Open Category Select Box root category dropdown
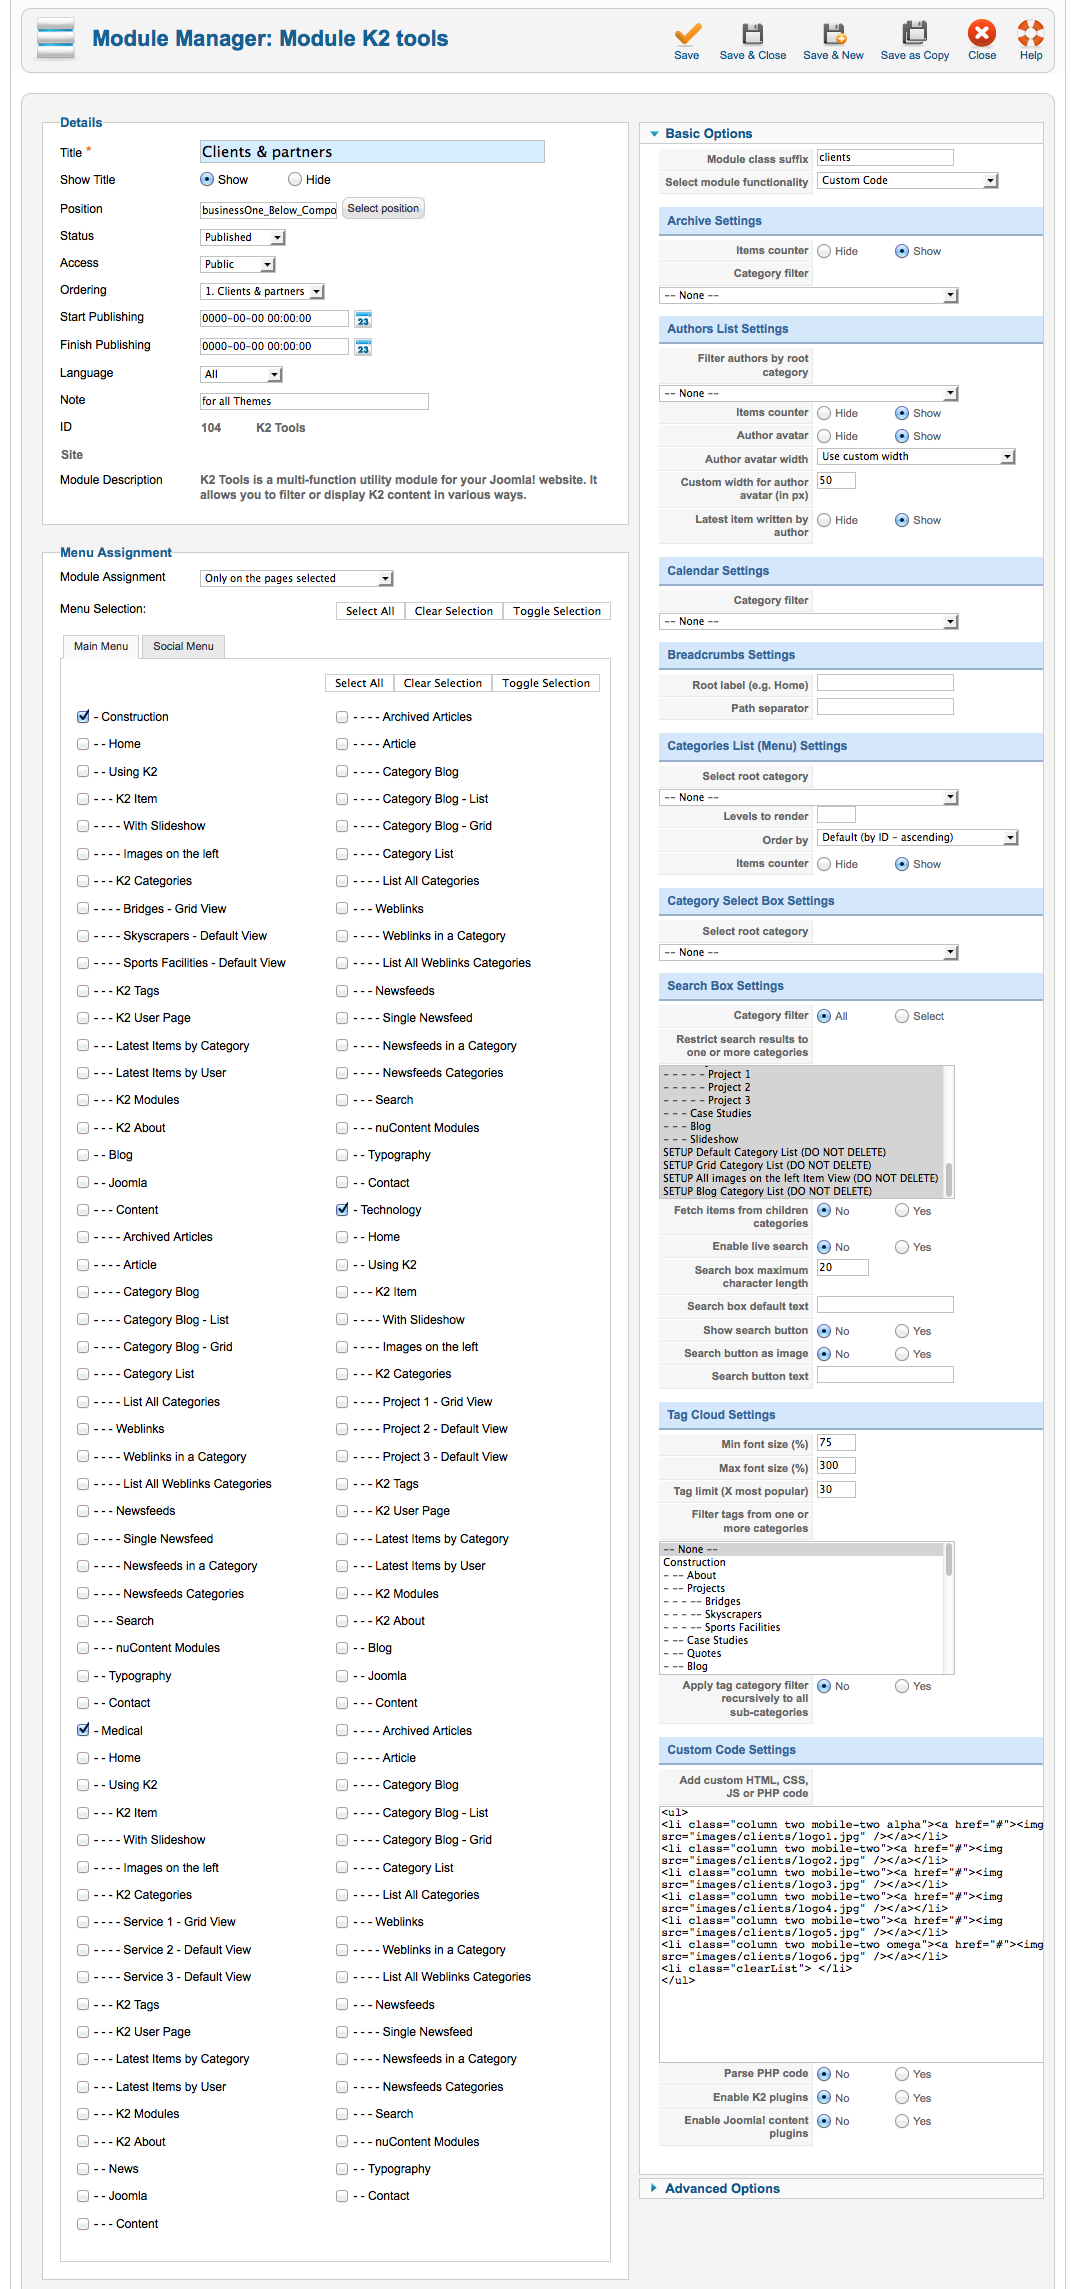Image resolution: width=1076 pixels, height=2289 pixels. 809,952
